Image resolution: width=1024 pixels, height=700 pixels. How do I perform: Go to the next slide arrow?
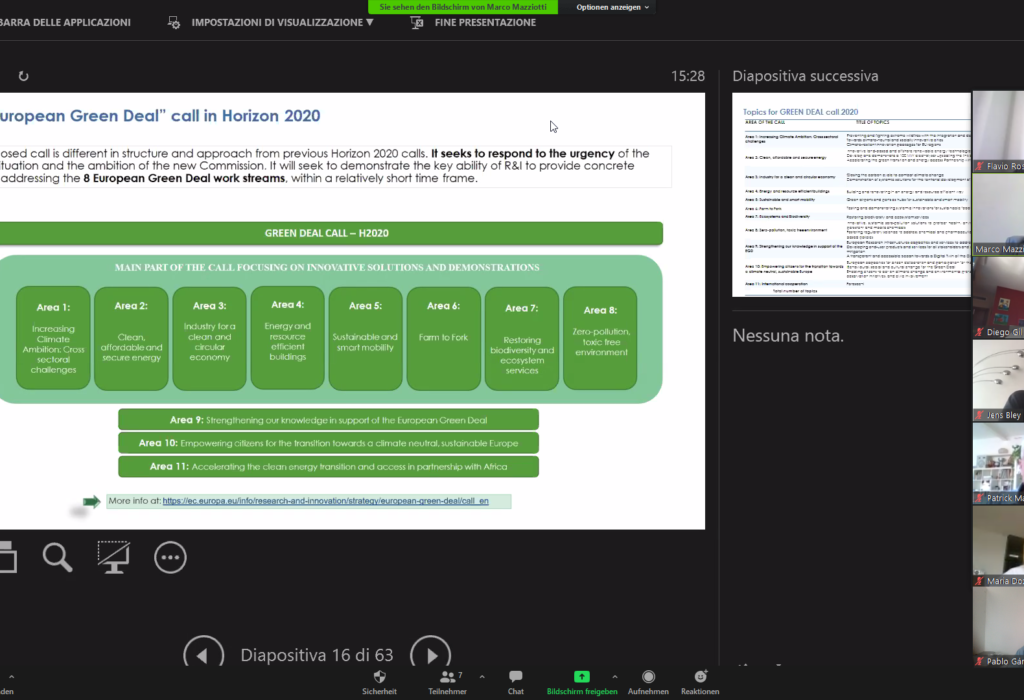[x=430, y=655]
